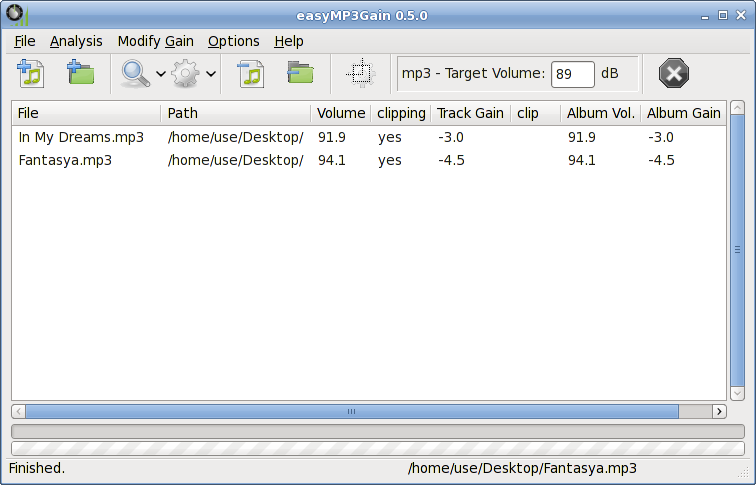Sort by the File column header

pyautogui.click(x=86, y=113)
